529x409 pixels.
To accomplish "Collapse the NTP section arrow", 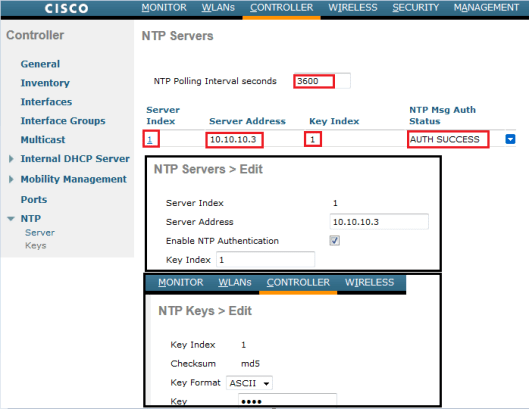I will coord(11,219).
